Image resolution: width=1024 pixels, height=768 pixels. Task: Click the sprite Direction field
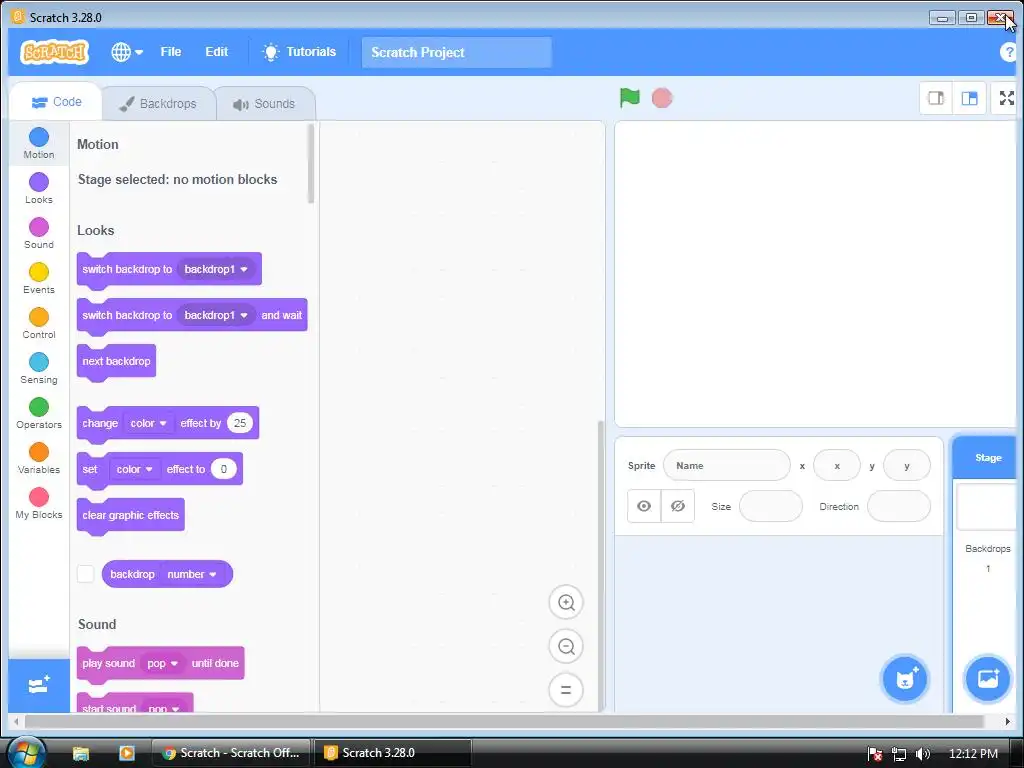click(x=899, y=506)
